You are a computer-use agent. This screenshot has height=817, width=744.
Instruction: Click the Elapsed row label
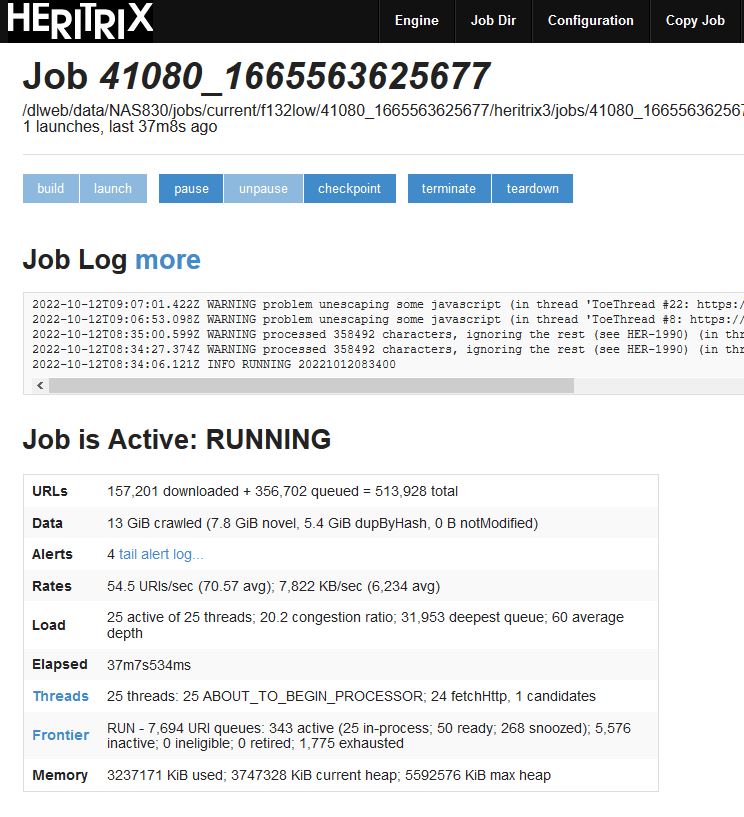(59, 665)
